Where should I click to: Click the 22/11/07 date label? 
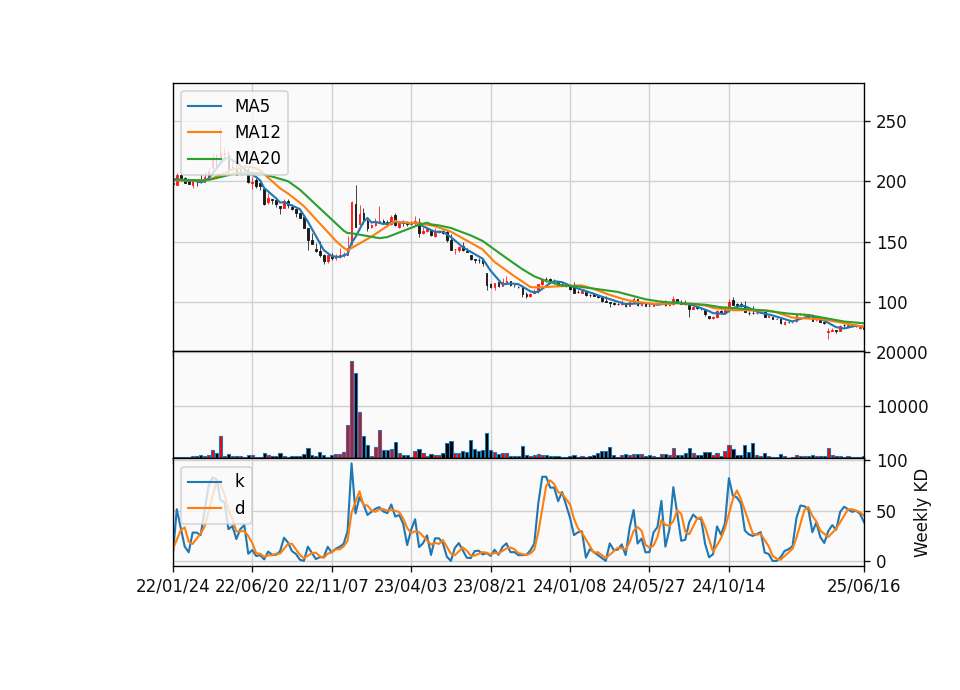(332, 587)
